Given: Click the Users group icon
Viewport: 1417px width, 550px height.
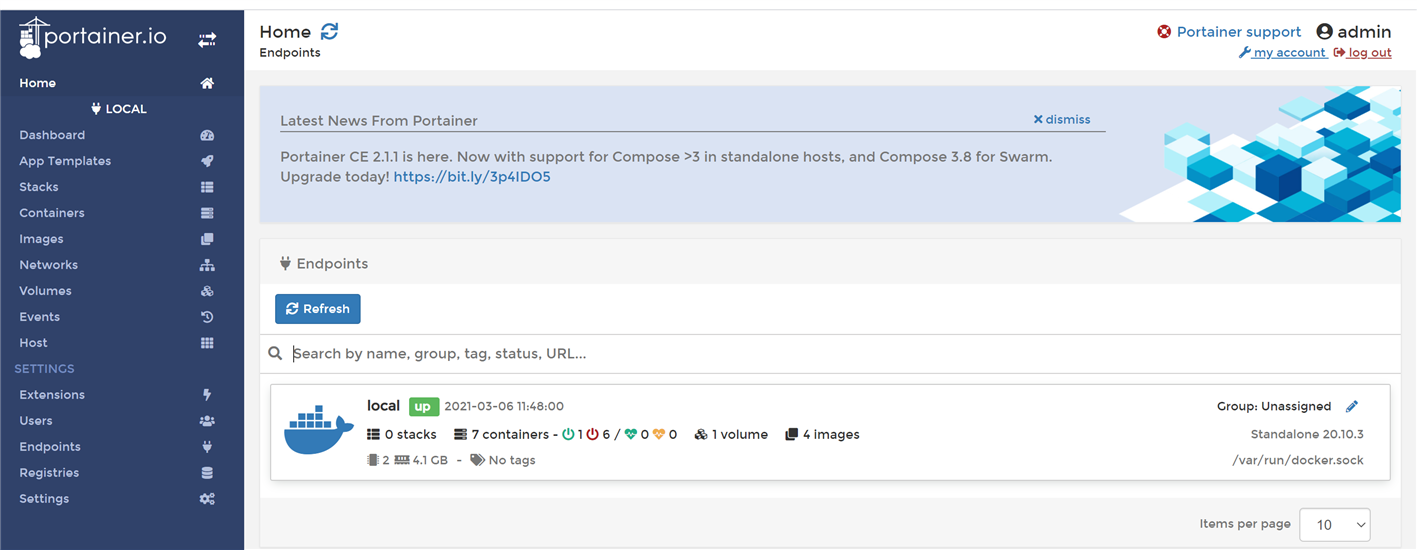Looking at the screenshot, I should point(207,421).
